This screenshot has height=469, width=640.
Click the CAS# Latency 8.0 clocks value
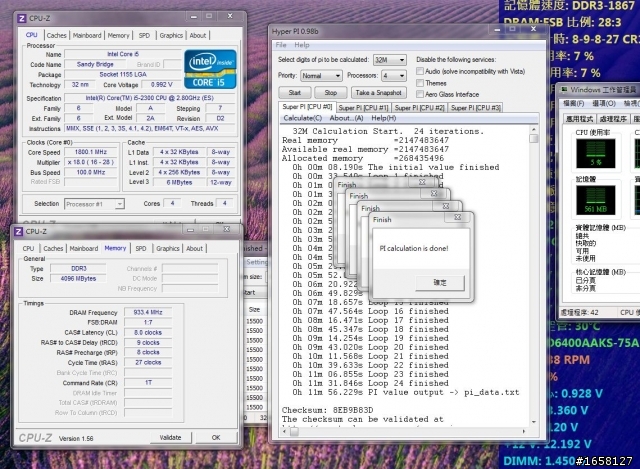[x=148, y=332]
